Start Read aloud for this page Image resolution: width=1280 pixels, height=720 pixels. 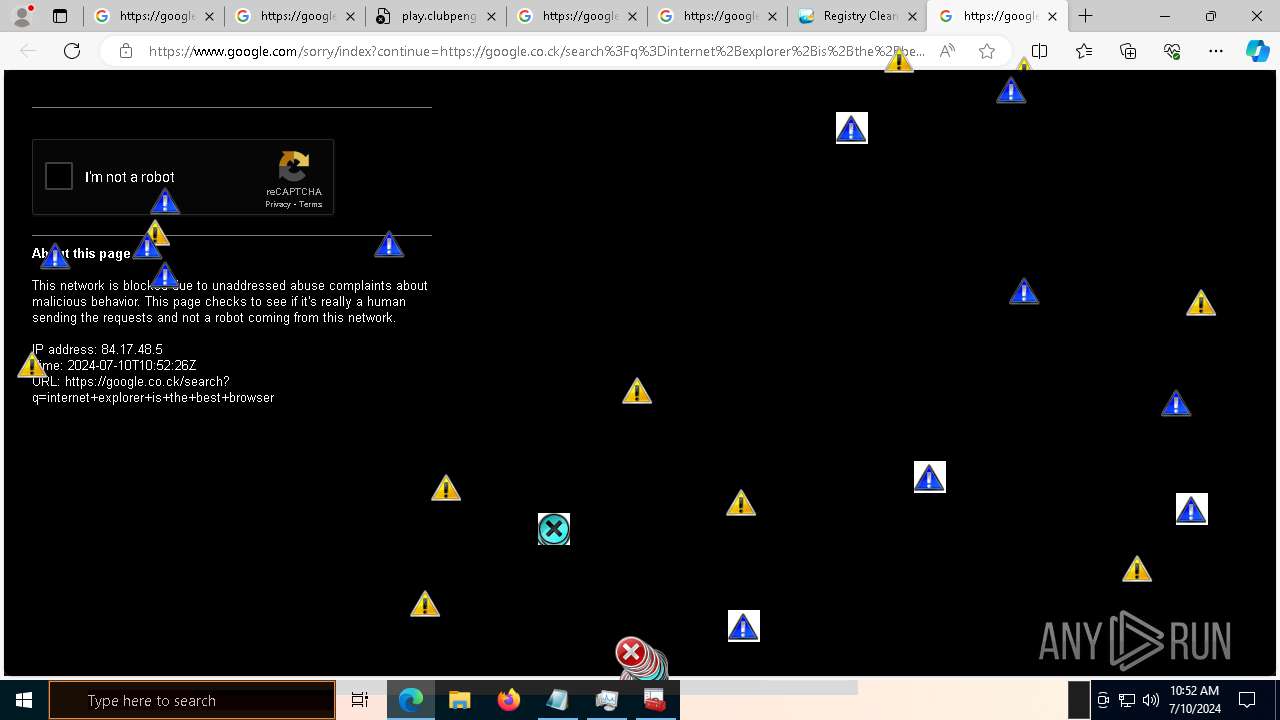tap(947, 51)
